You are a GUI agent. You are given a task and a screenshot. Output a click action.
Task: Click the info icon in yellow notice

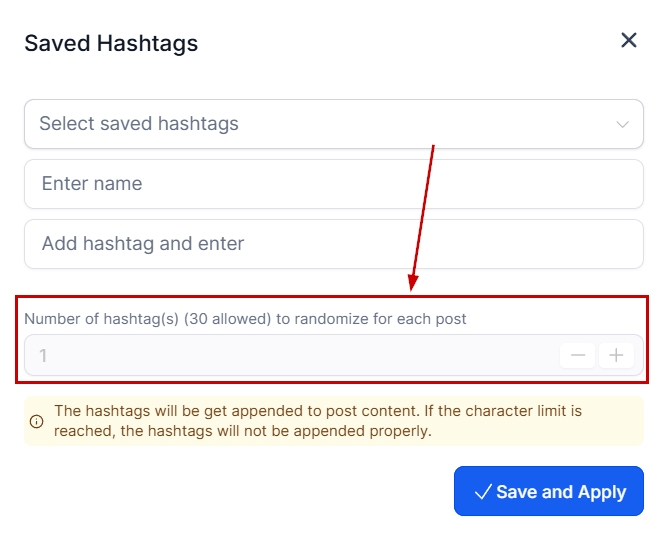click(37, 421)
